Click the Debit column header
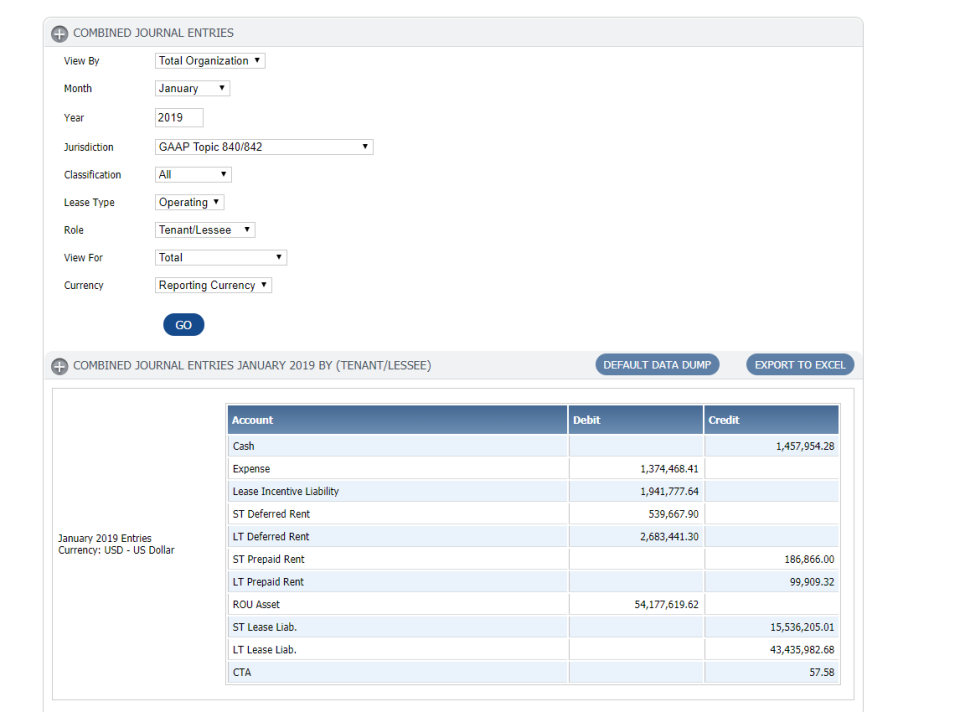This screenshot has height=712, width=960. point(586,419)
